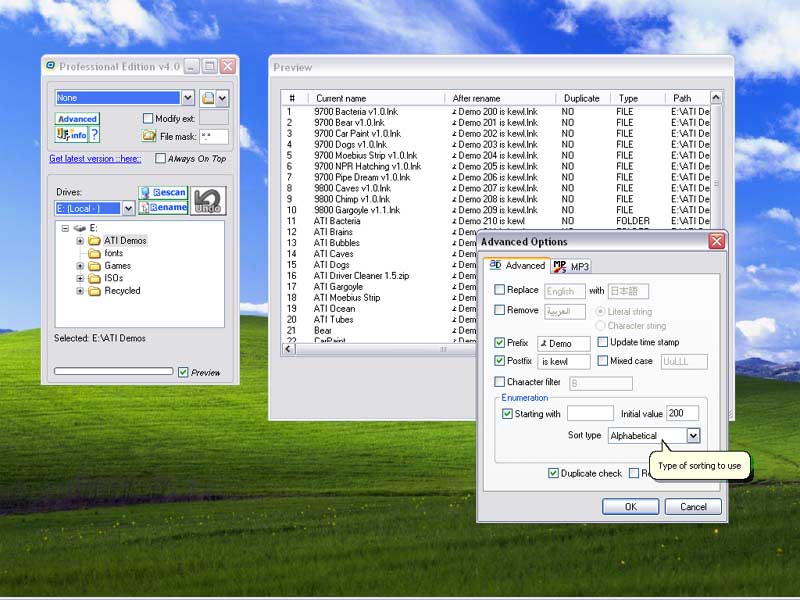The width and height of the screenshot is (800, 600).
Task: Click the Postfix field containing is kewl
Action: click(x=564, y=362)
